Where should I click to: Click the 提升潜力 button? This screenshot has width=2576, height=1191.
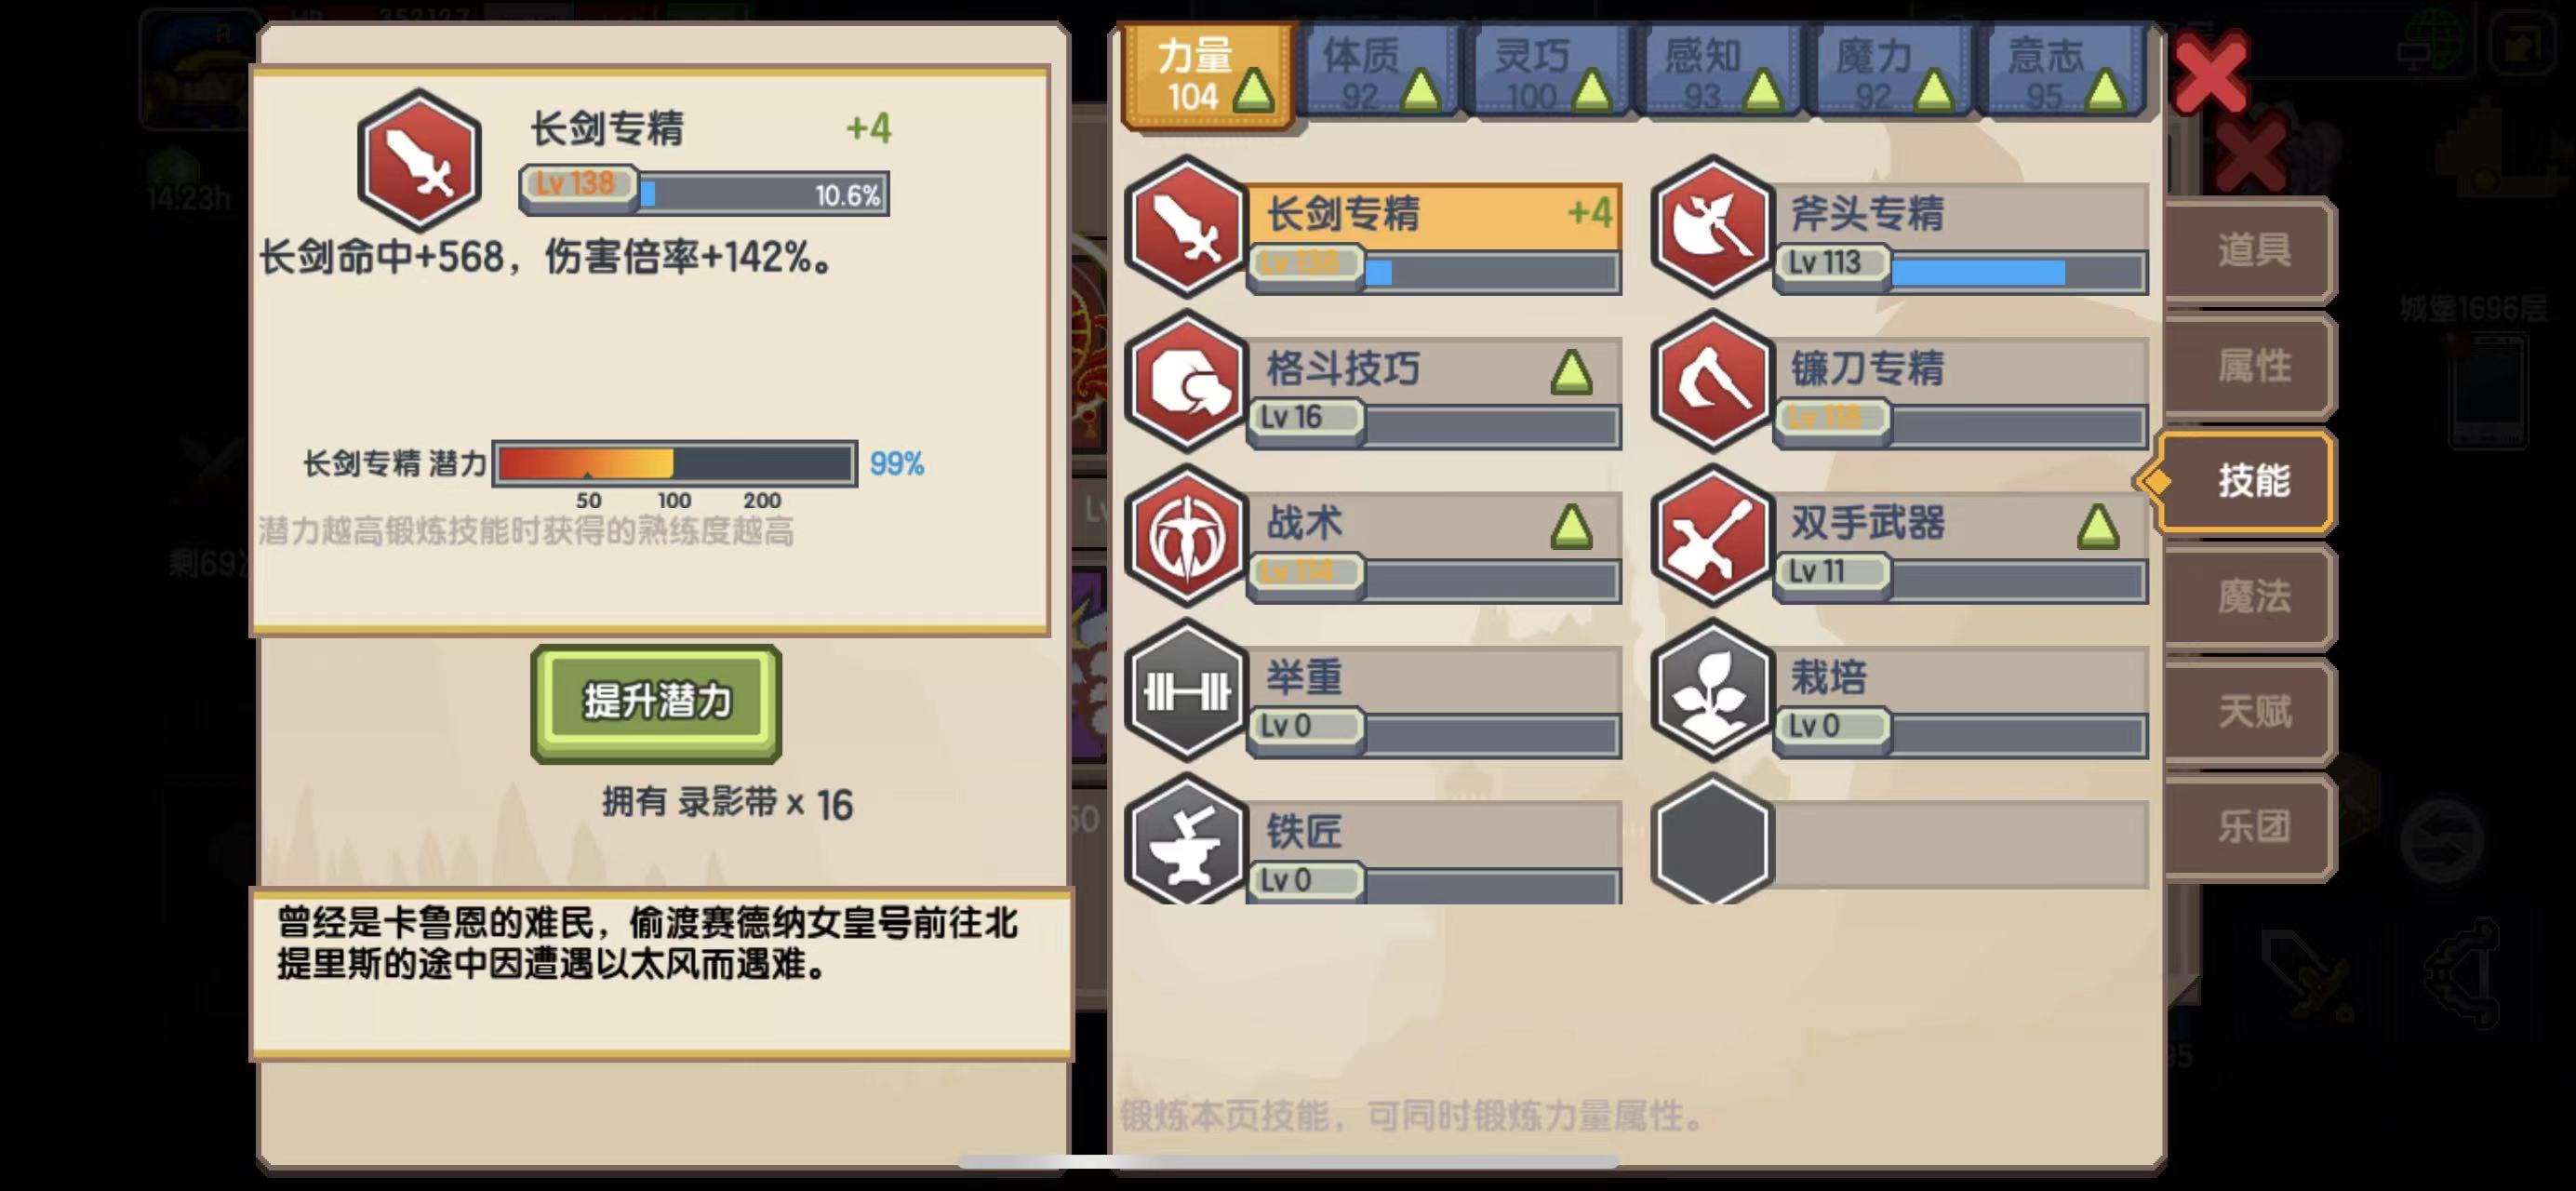tap(656, 703)
